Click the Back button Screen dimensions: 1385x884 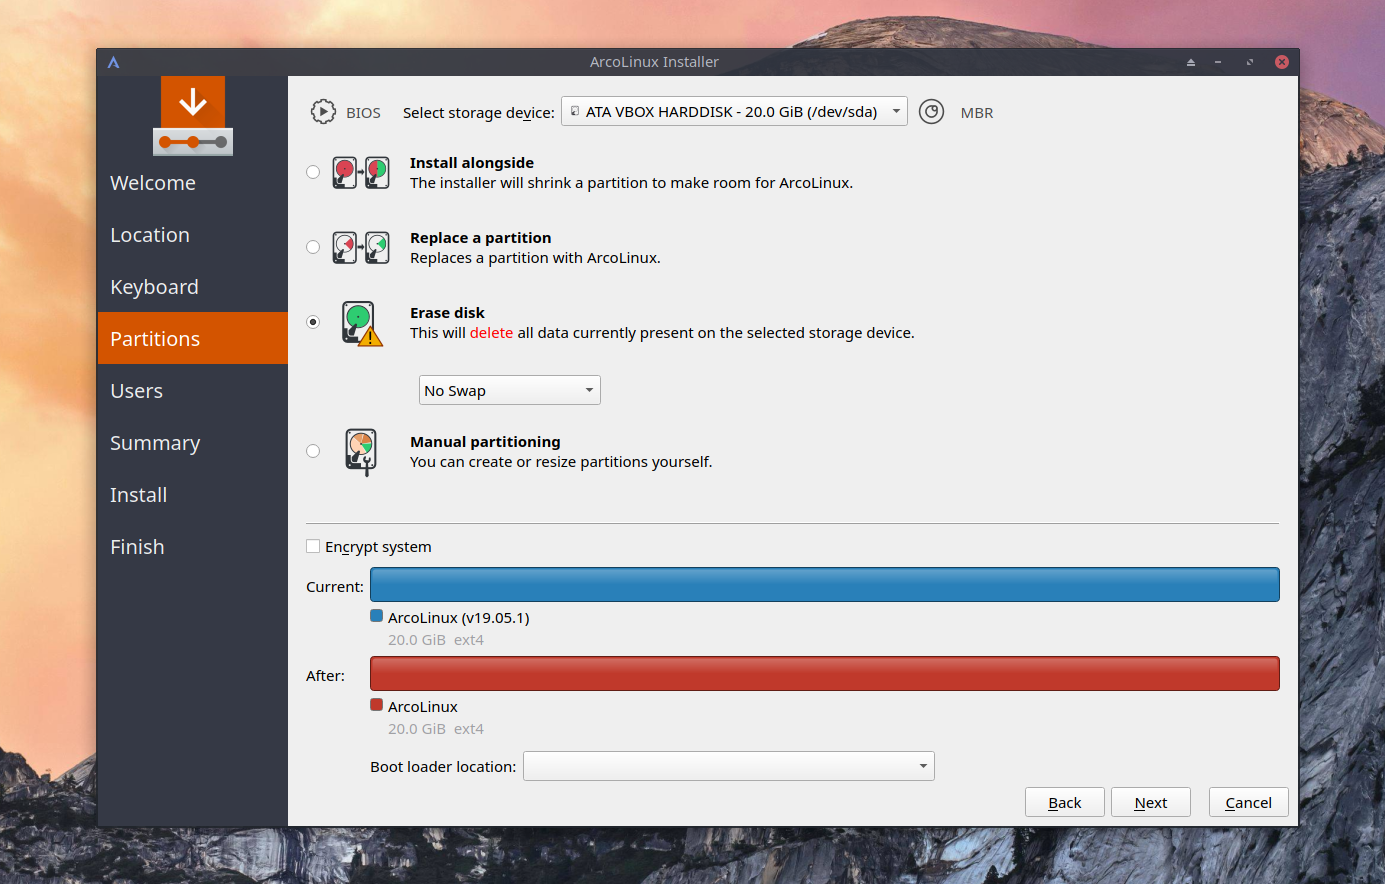1065,802
